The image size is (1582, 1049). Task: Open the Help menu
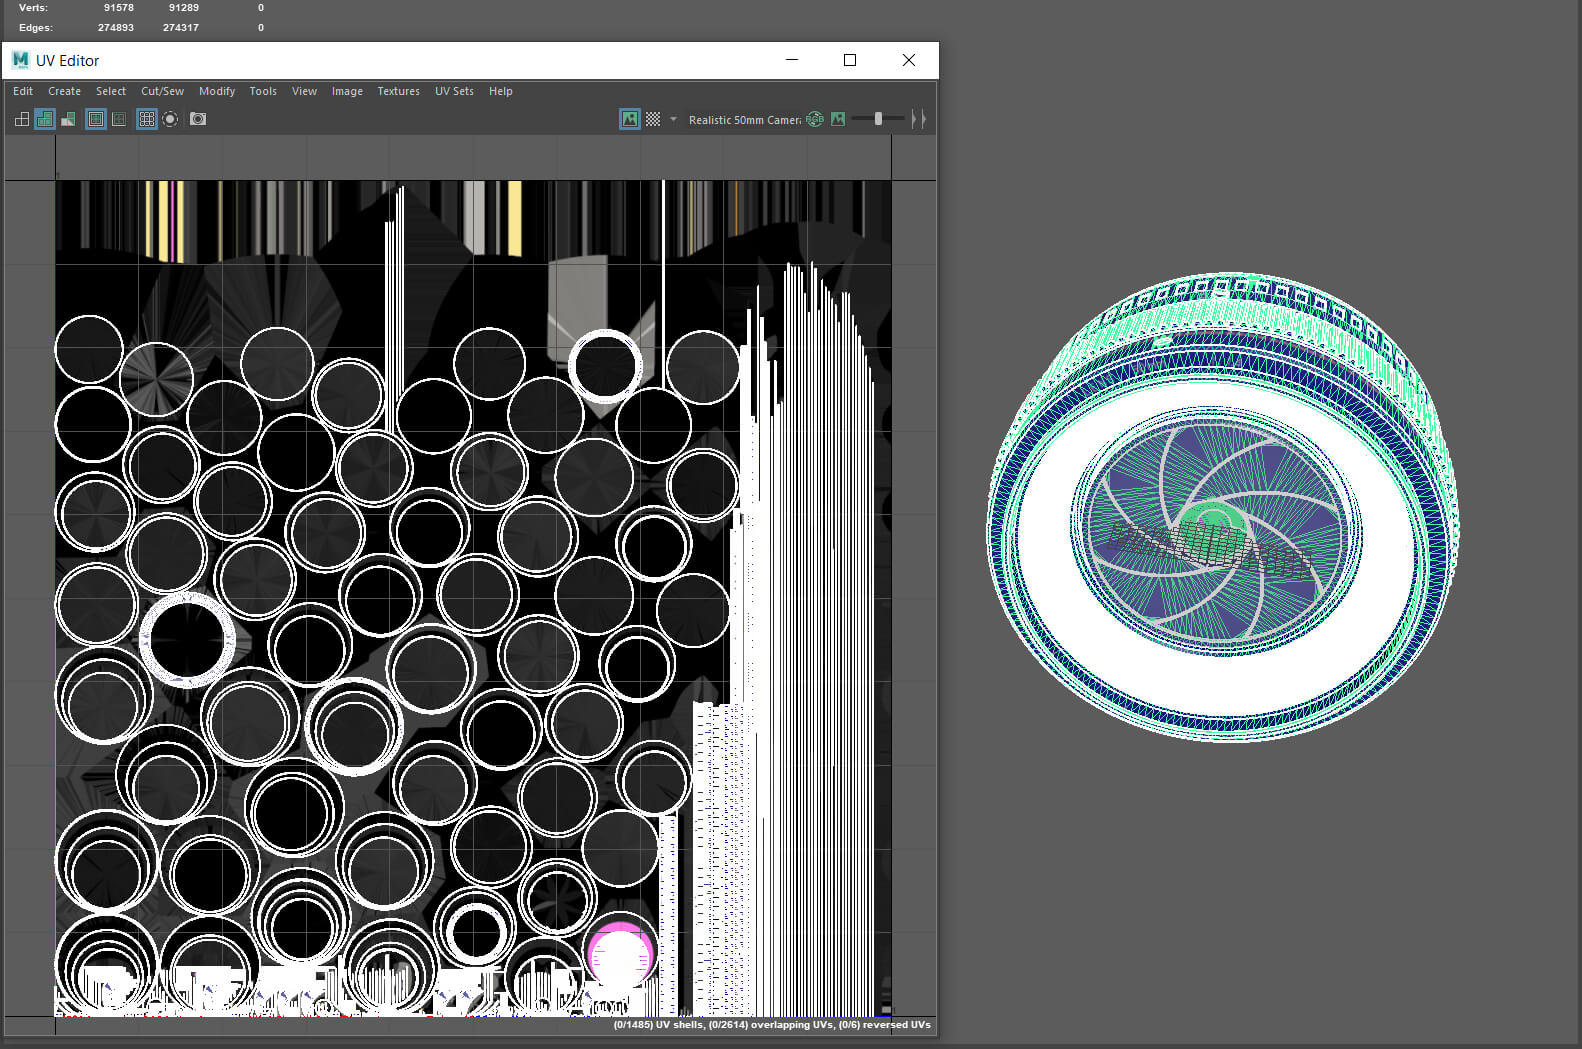pyautogui.click(x=500, y=91)
